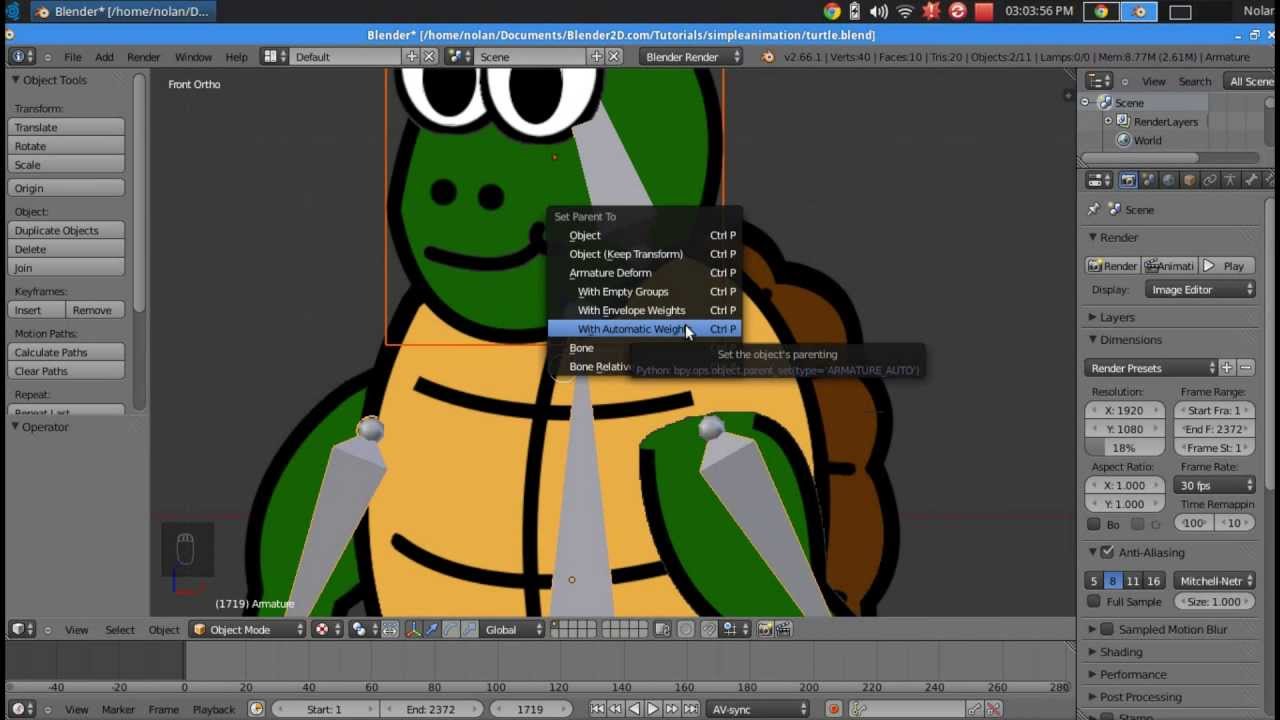Open the info editor type selector
This screenshot has width=1280, height=720.
pyautogui.click(x=22, y=57)
